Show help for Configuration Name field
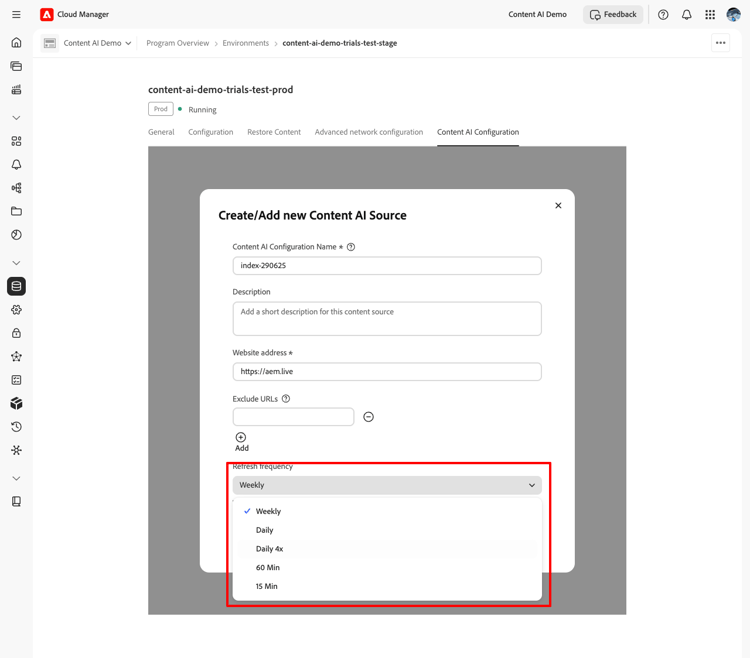Screen dimensions: 750x658 click(351, 247)
